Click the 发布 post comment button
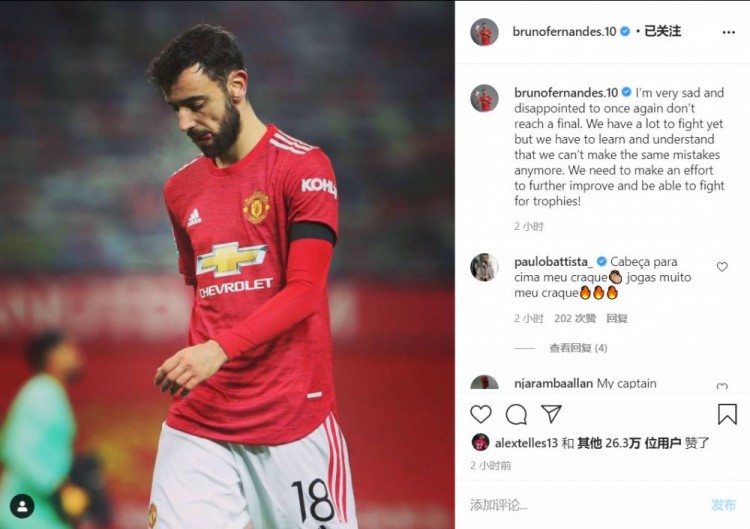 pos(723,505)
